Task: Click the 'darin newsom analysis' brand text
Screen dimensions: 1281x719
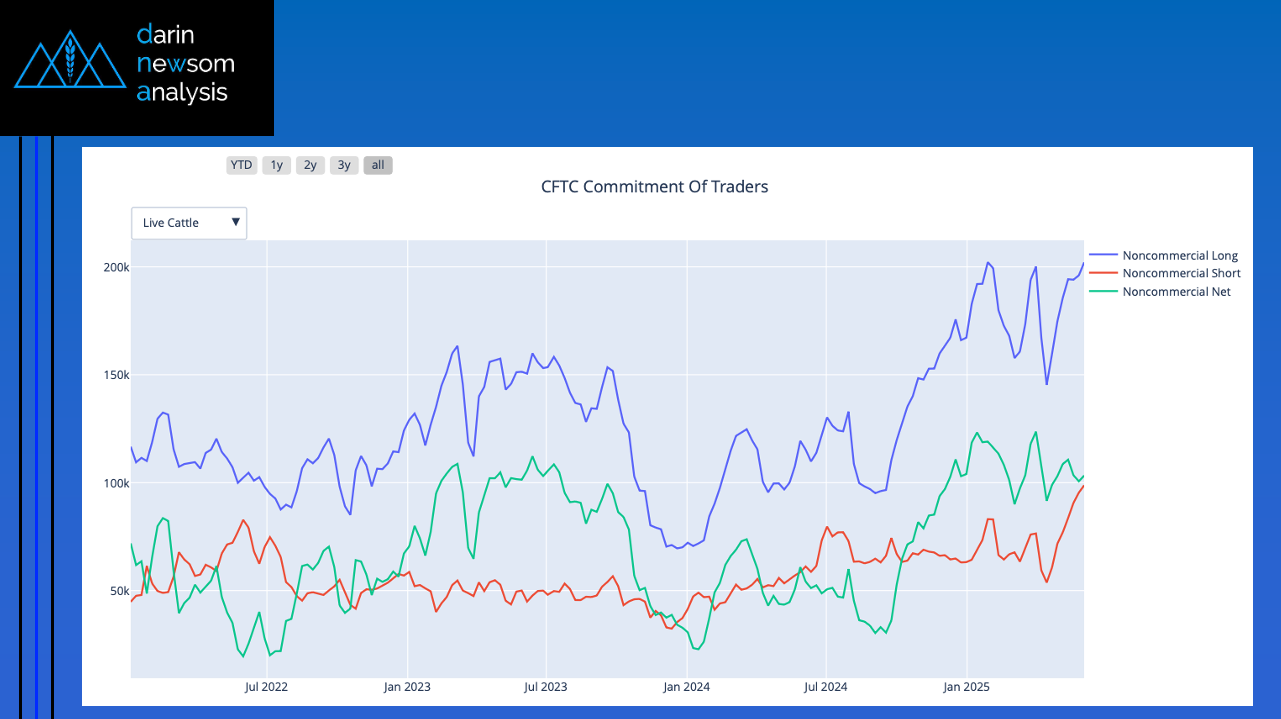Action: [185, 64]
